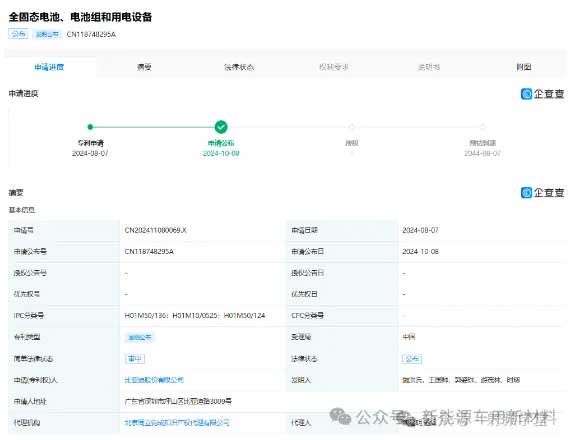Open the 法律状态 tab
The width and height of the screenshot is (575, 440).
[239, 67]
